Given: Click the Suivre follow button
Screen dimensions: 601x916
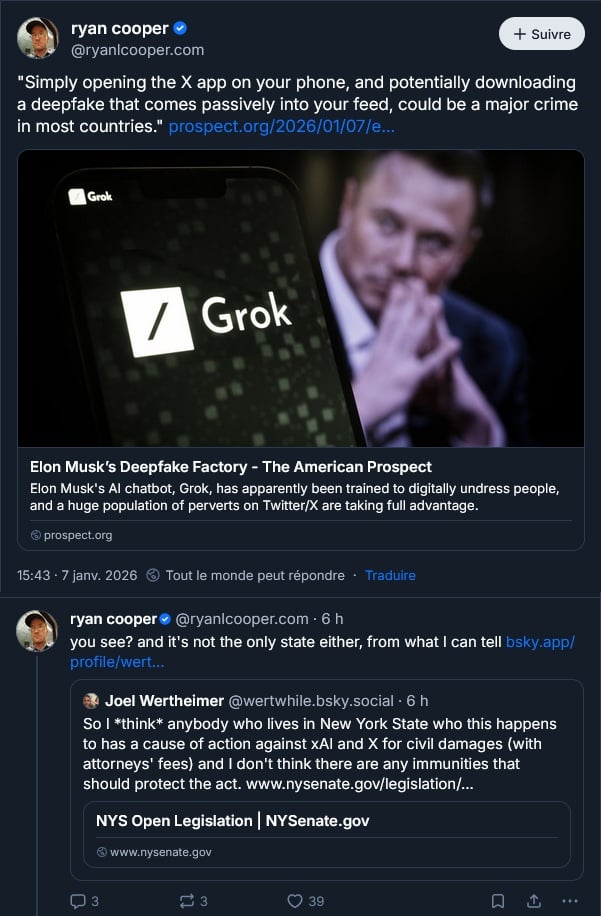Looking at the screenshot, I should (x=541, y=34).
